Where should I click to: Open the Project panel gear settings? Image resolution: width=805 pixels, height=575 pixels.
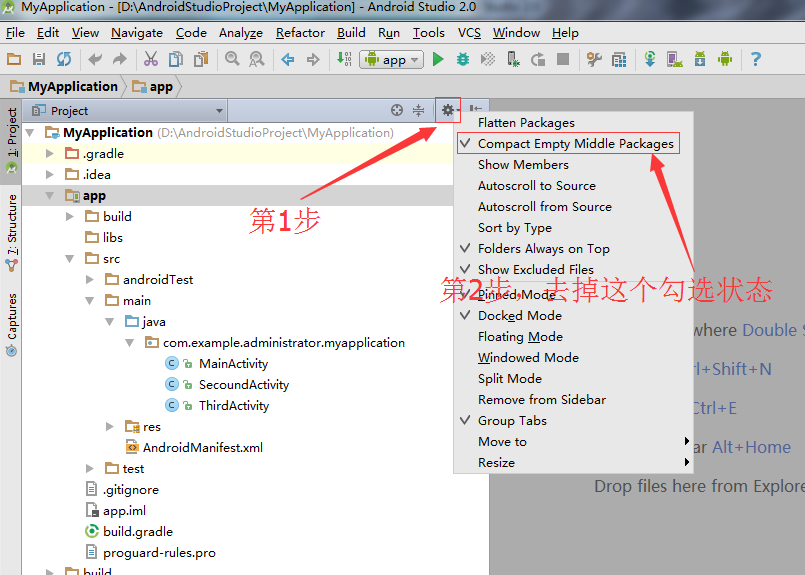448,110
